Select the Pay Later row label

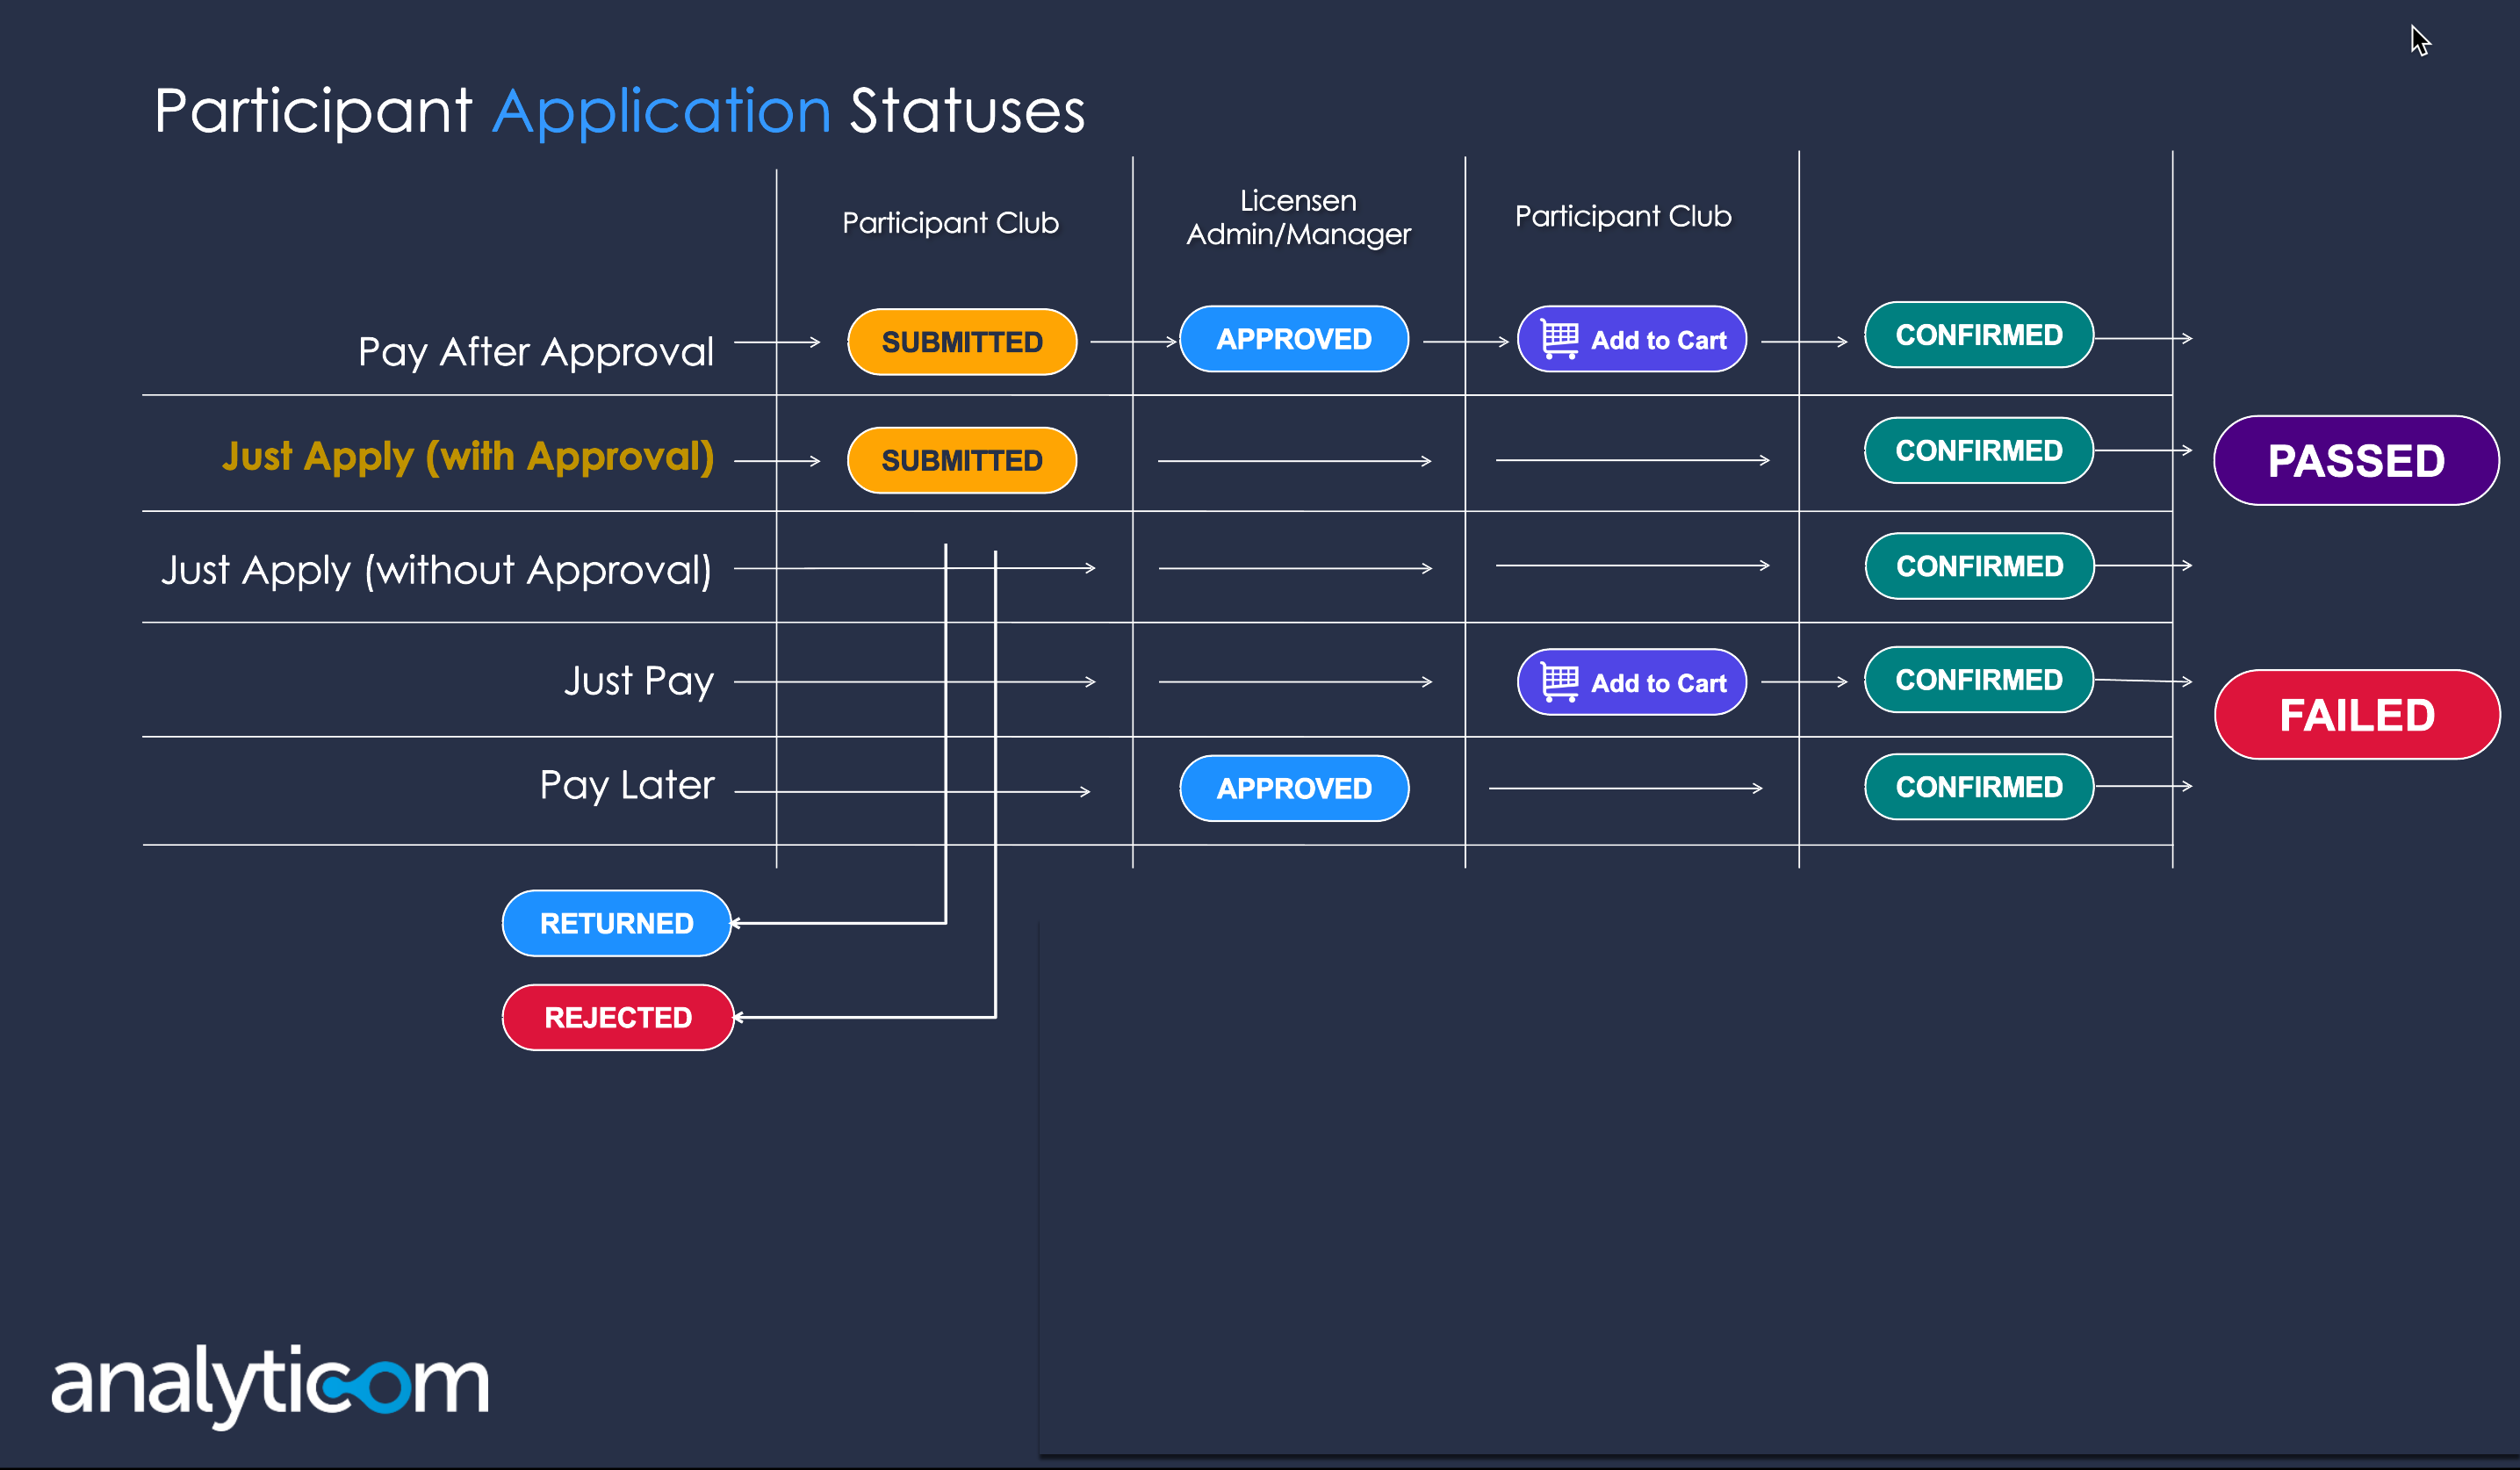pos(627,785)
